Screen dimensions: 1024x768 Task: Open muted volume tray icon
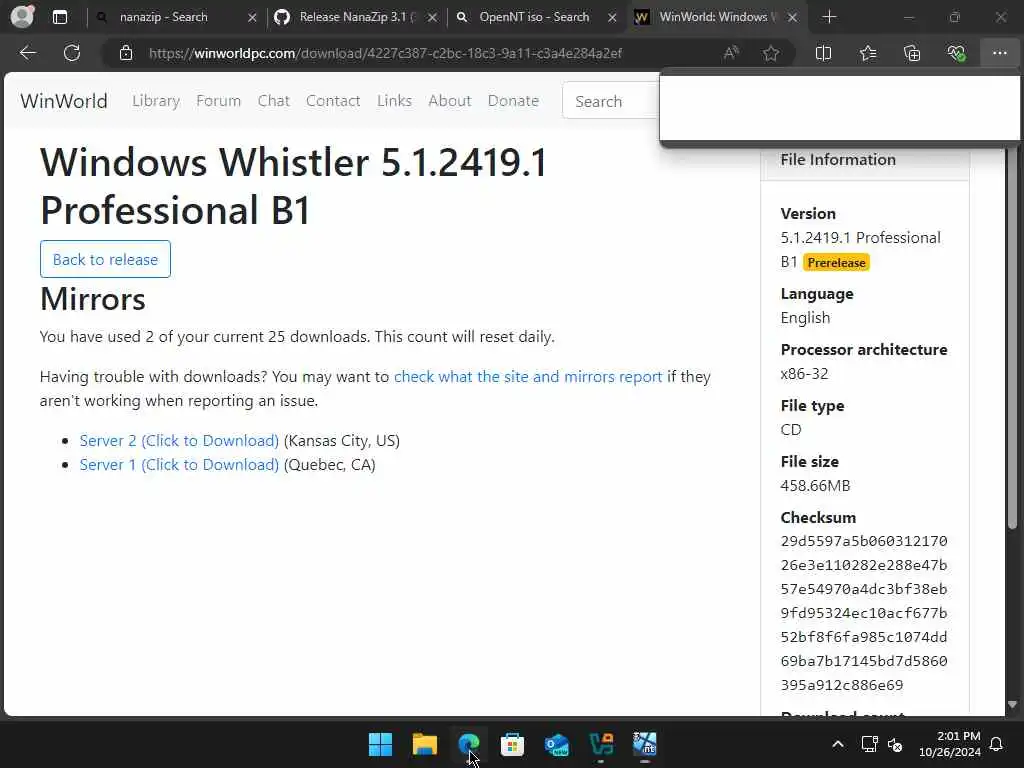tap(895, 744)
